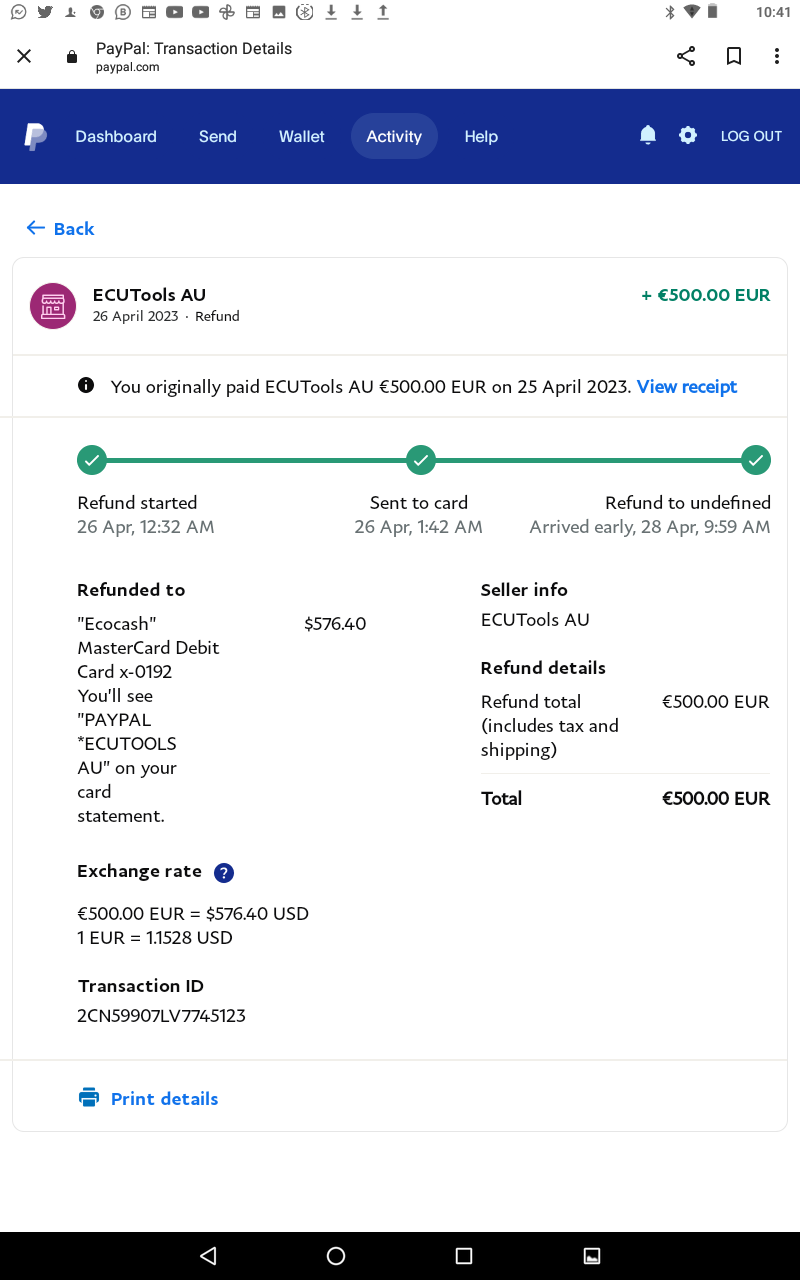The image size is (800, 1280).
Task: Click the ECUTools AU merchant avatar
Action: point(52,305)
